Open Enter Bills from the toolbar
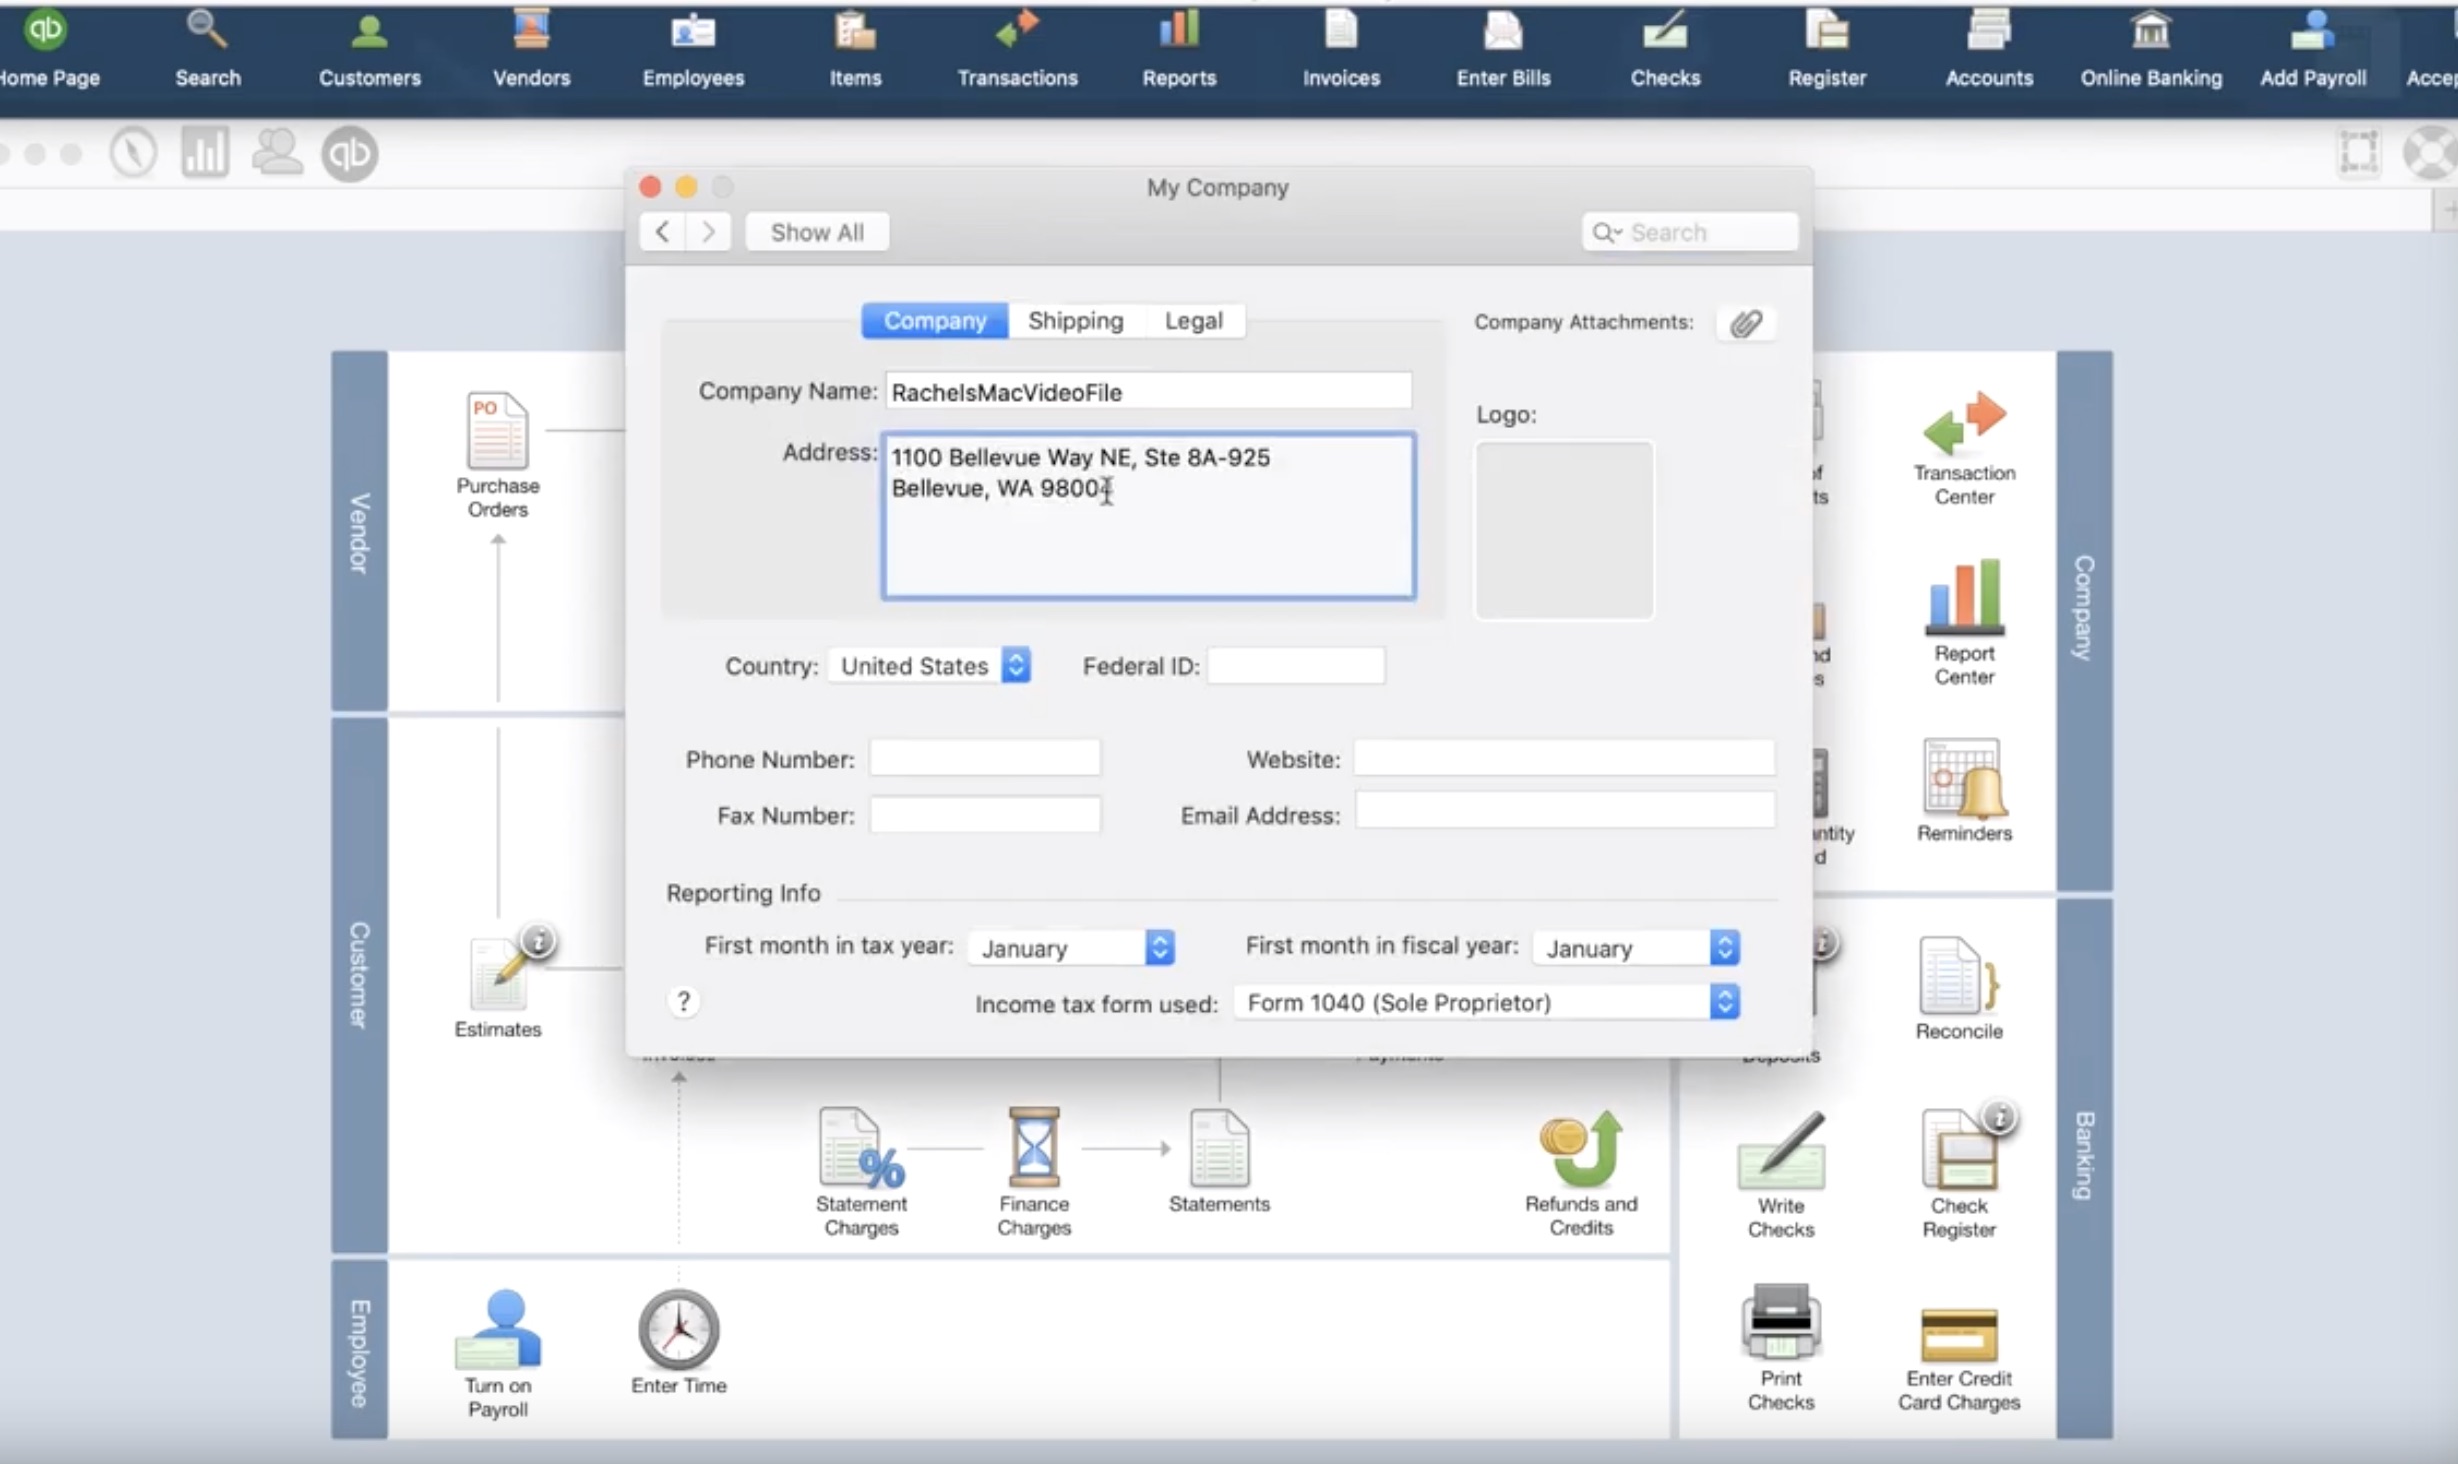Image resolution: width=2458 pixels, height=1464 pixels. click(x=1503, y=47)
